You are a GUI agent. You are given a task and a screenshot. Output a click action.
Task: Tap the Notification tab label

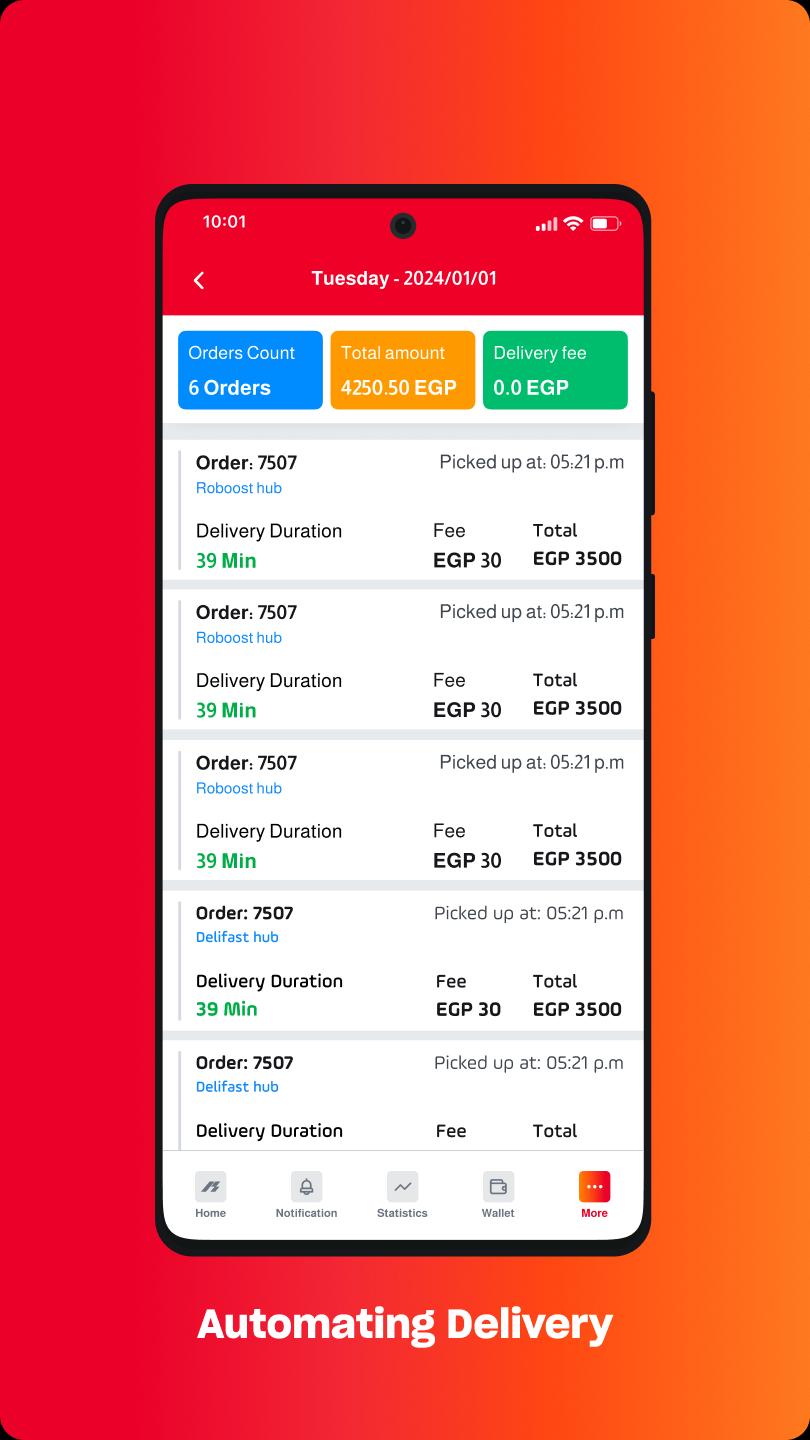pyautogui.click(x=306, y=1213)
